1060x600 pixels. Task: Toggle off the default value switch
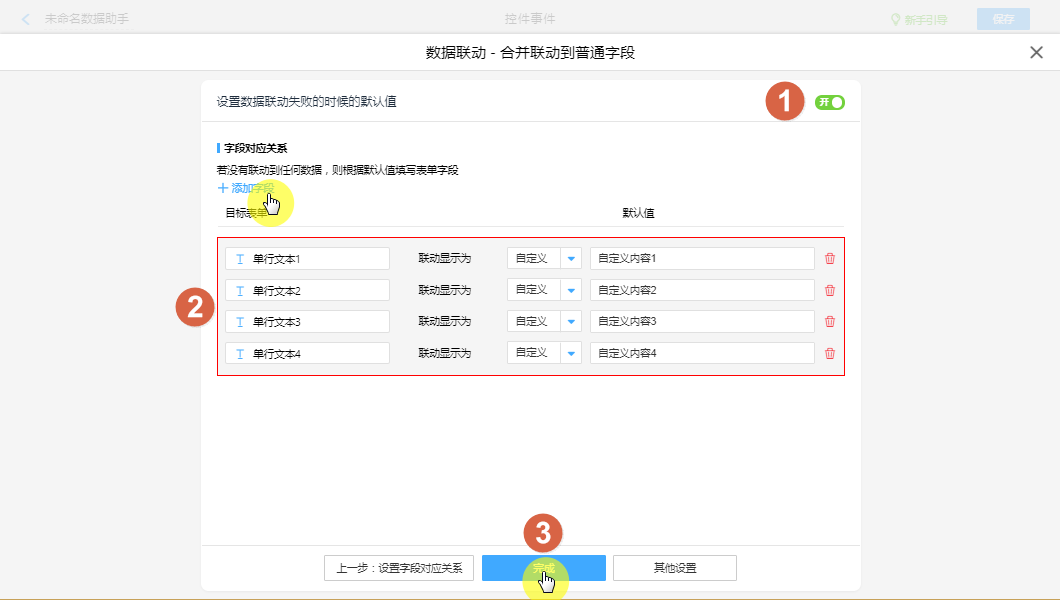point(830,102)
